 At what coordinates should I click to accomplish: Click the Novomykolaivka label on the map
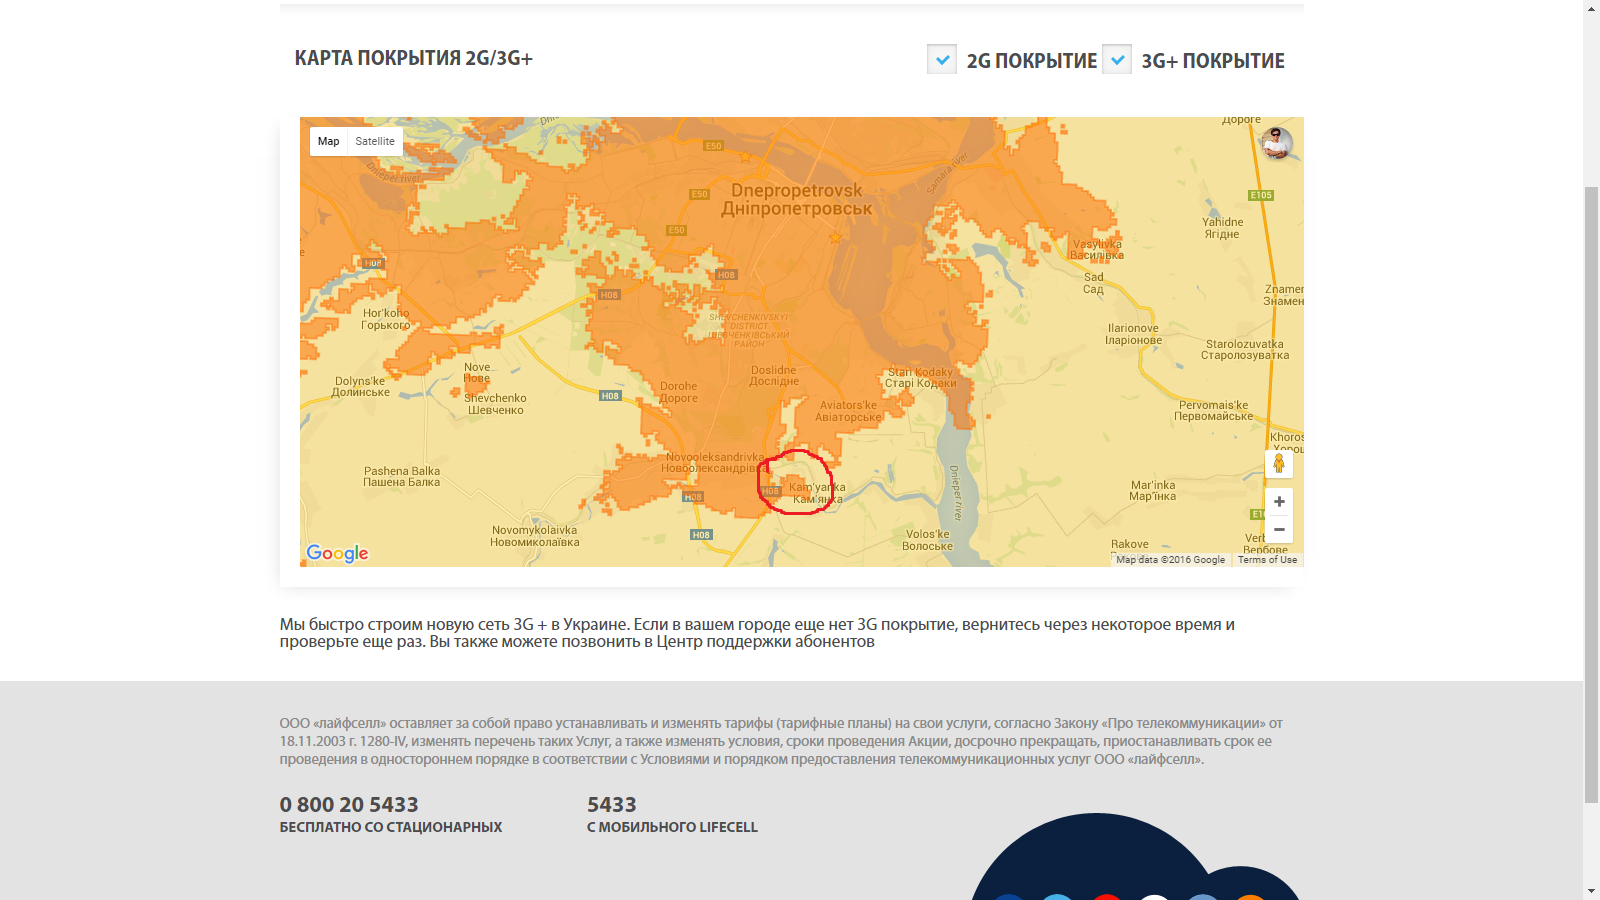click(534, 536)
